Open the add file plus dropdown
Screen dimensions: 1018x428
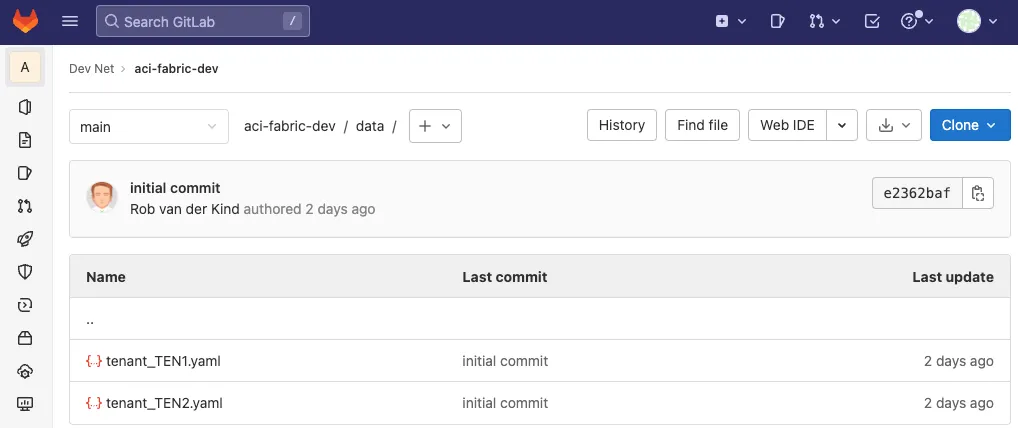(435, 126)
